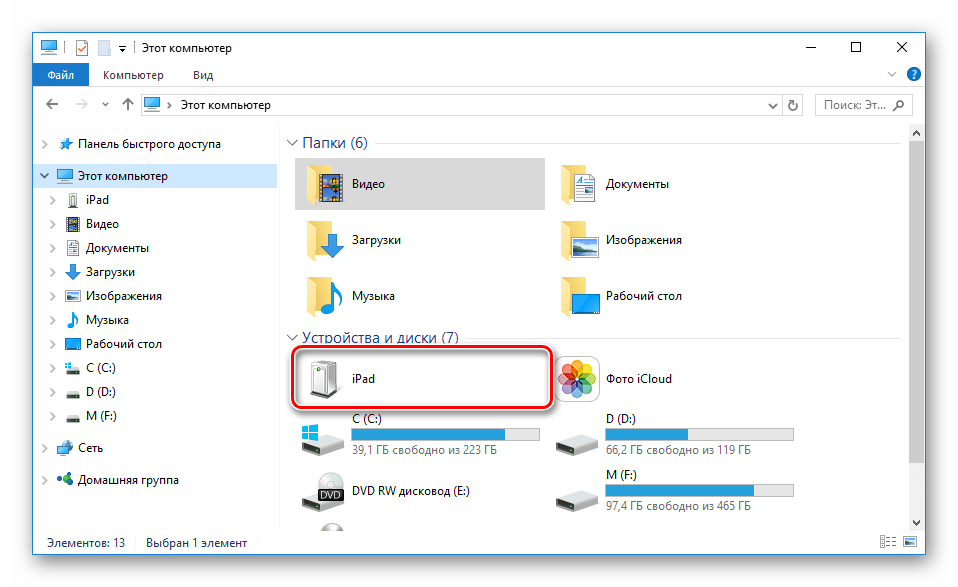
Task: Click the Help question mark icon
Action: [x=913, y=75]
